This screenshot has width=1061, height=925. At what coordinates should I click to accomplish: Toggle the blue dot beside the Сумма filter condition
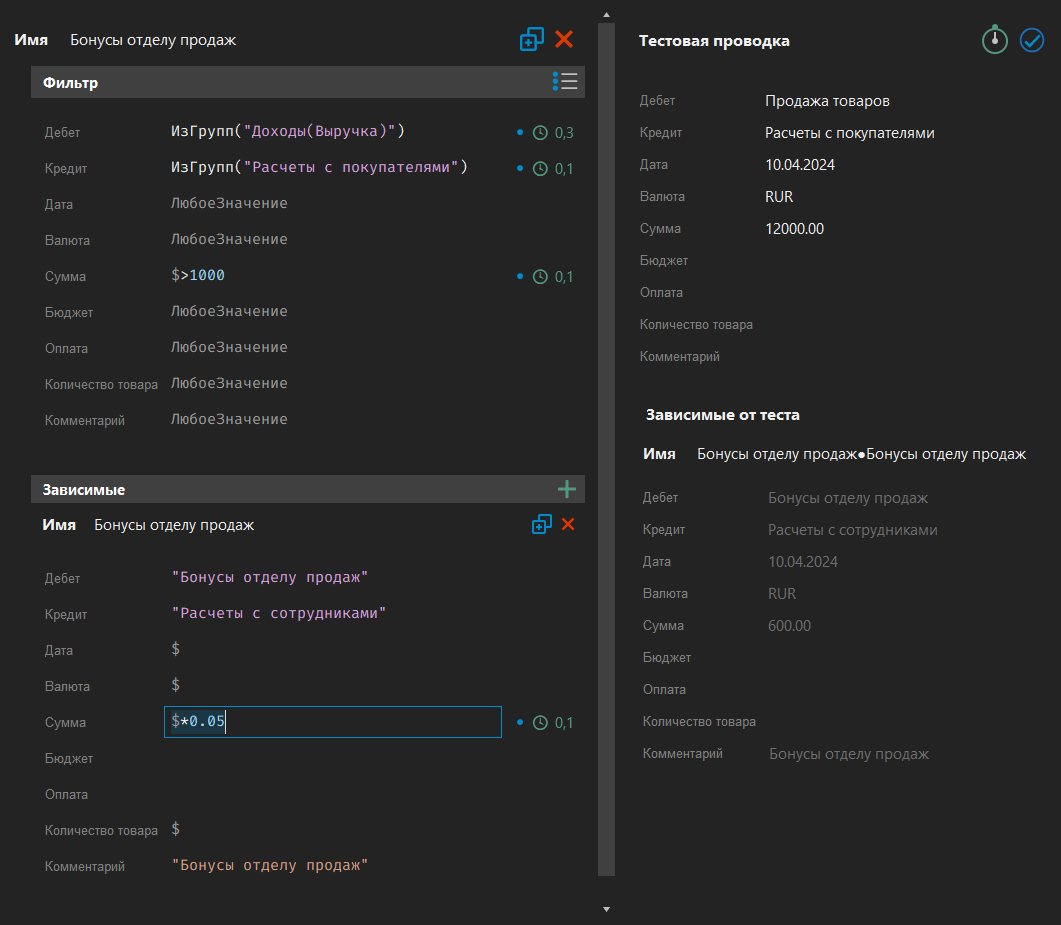tap(519, 276)
